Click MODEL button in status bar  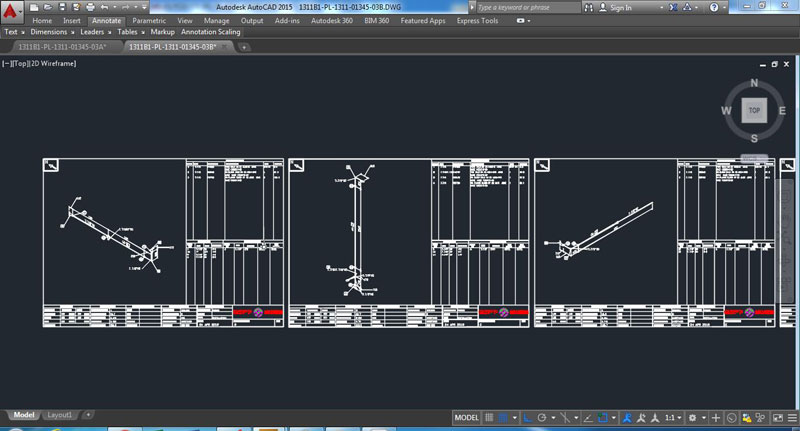(x=466, y=417)
